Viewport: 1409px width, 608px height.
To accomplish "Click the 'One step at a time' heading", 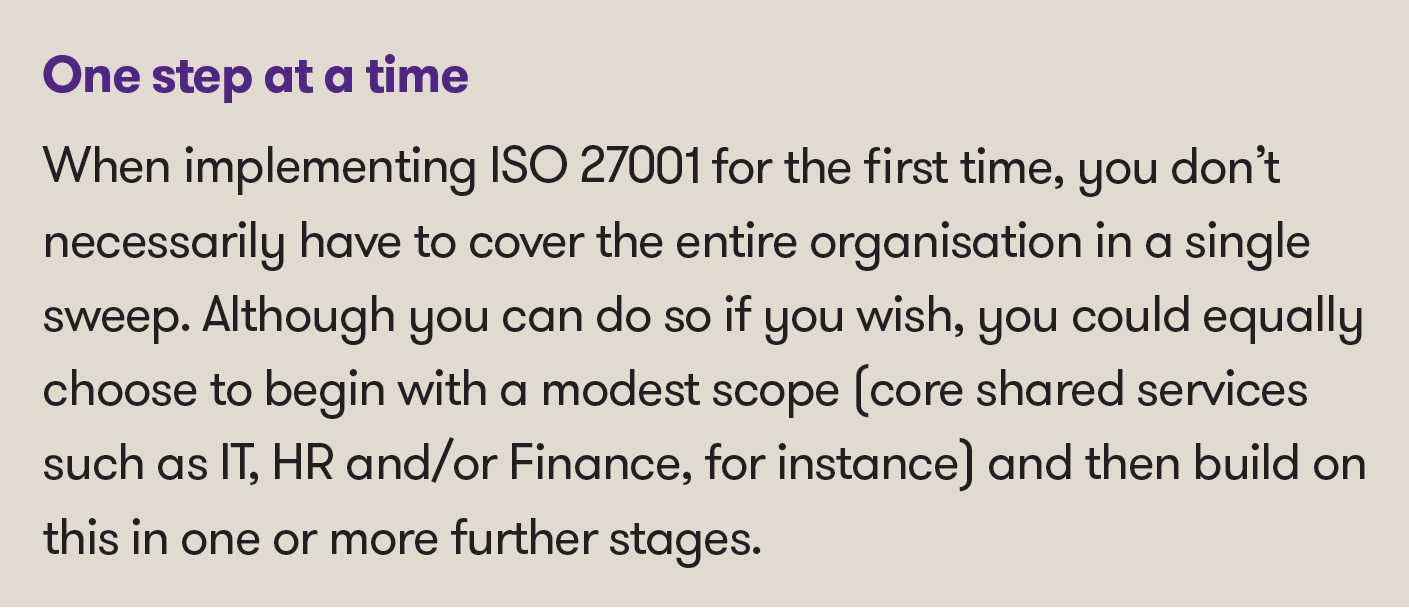I will (255, 75).
